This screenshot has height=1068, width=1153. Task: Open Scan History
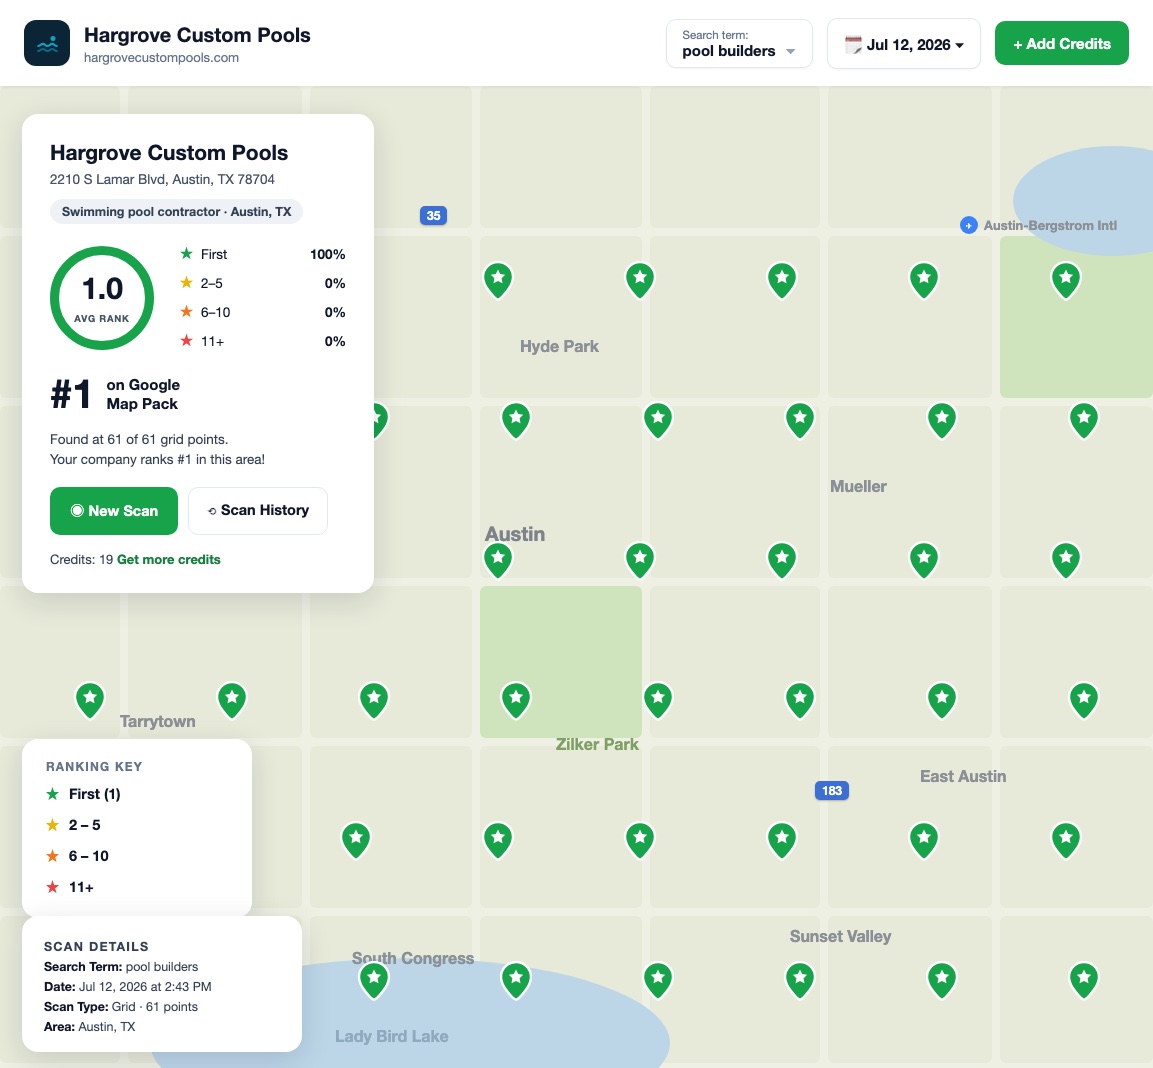pyautogui.click(x=258, y=510)
